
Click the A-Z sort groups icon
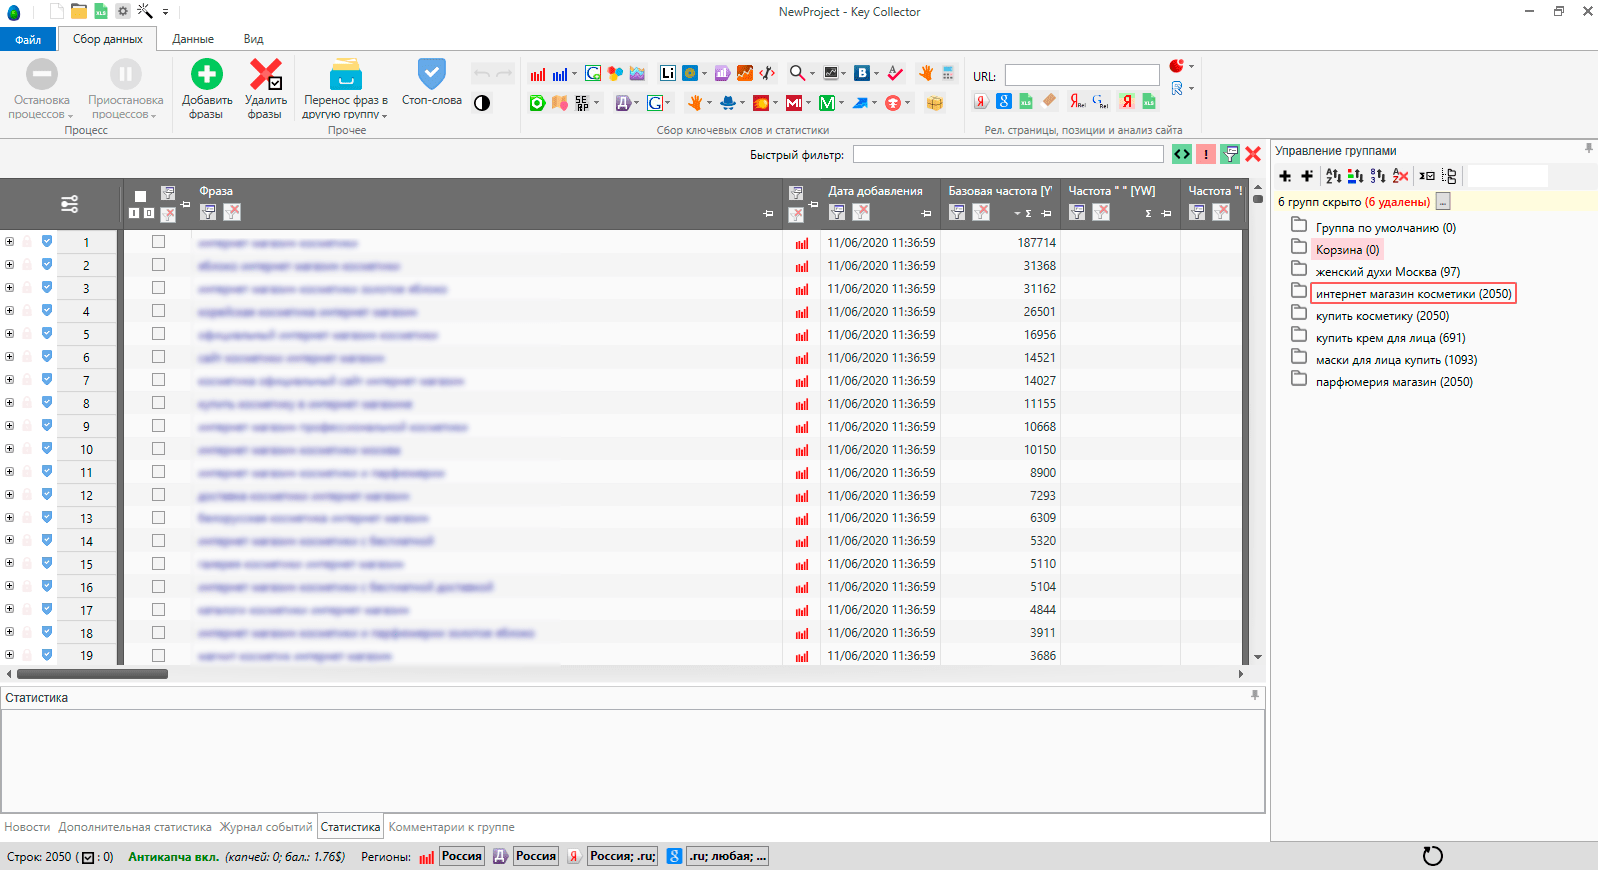click(1333, 176)
